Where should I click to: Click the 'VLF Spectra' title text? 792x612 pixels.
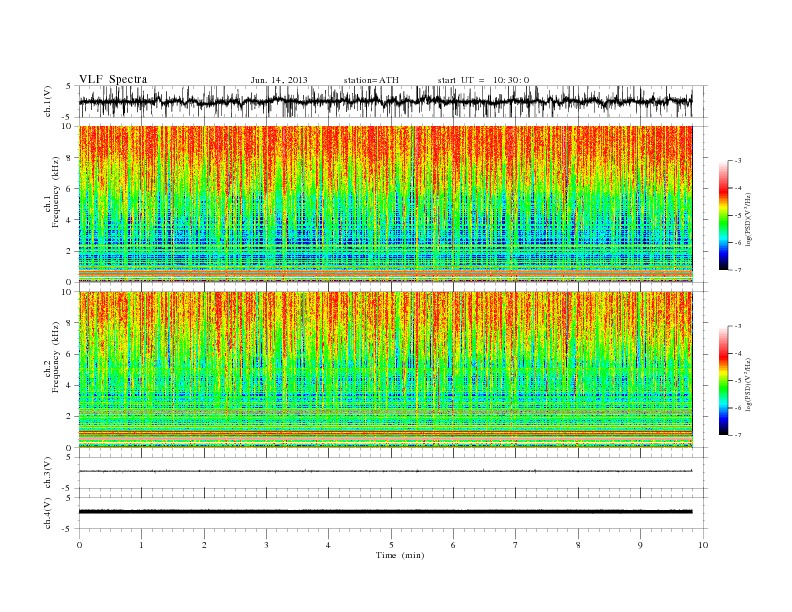[113, 79]
